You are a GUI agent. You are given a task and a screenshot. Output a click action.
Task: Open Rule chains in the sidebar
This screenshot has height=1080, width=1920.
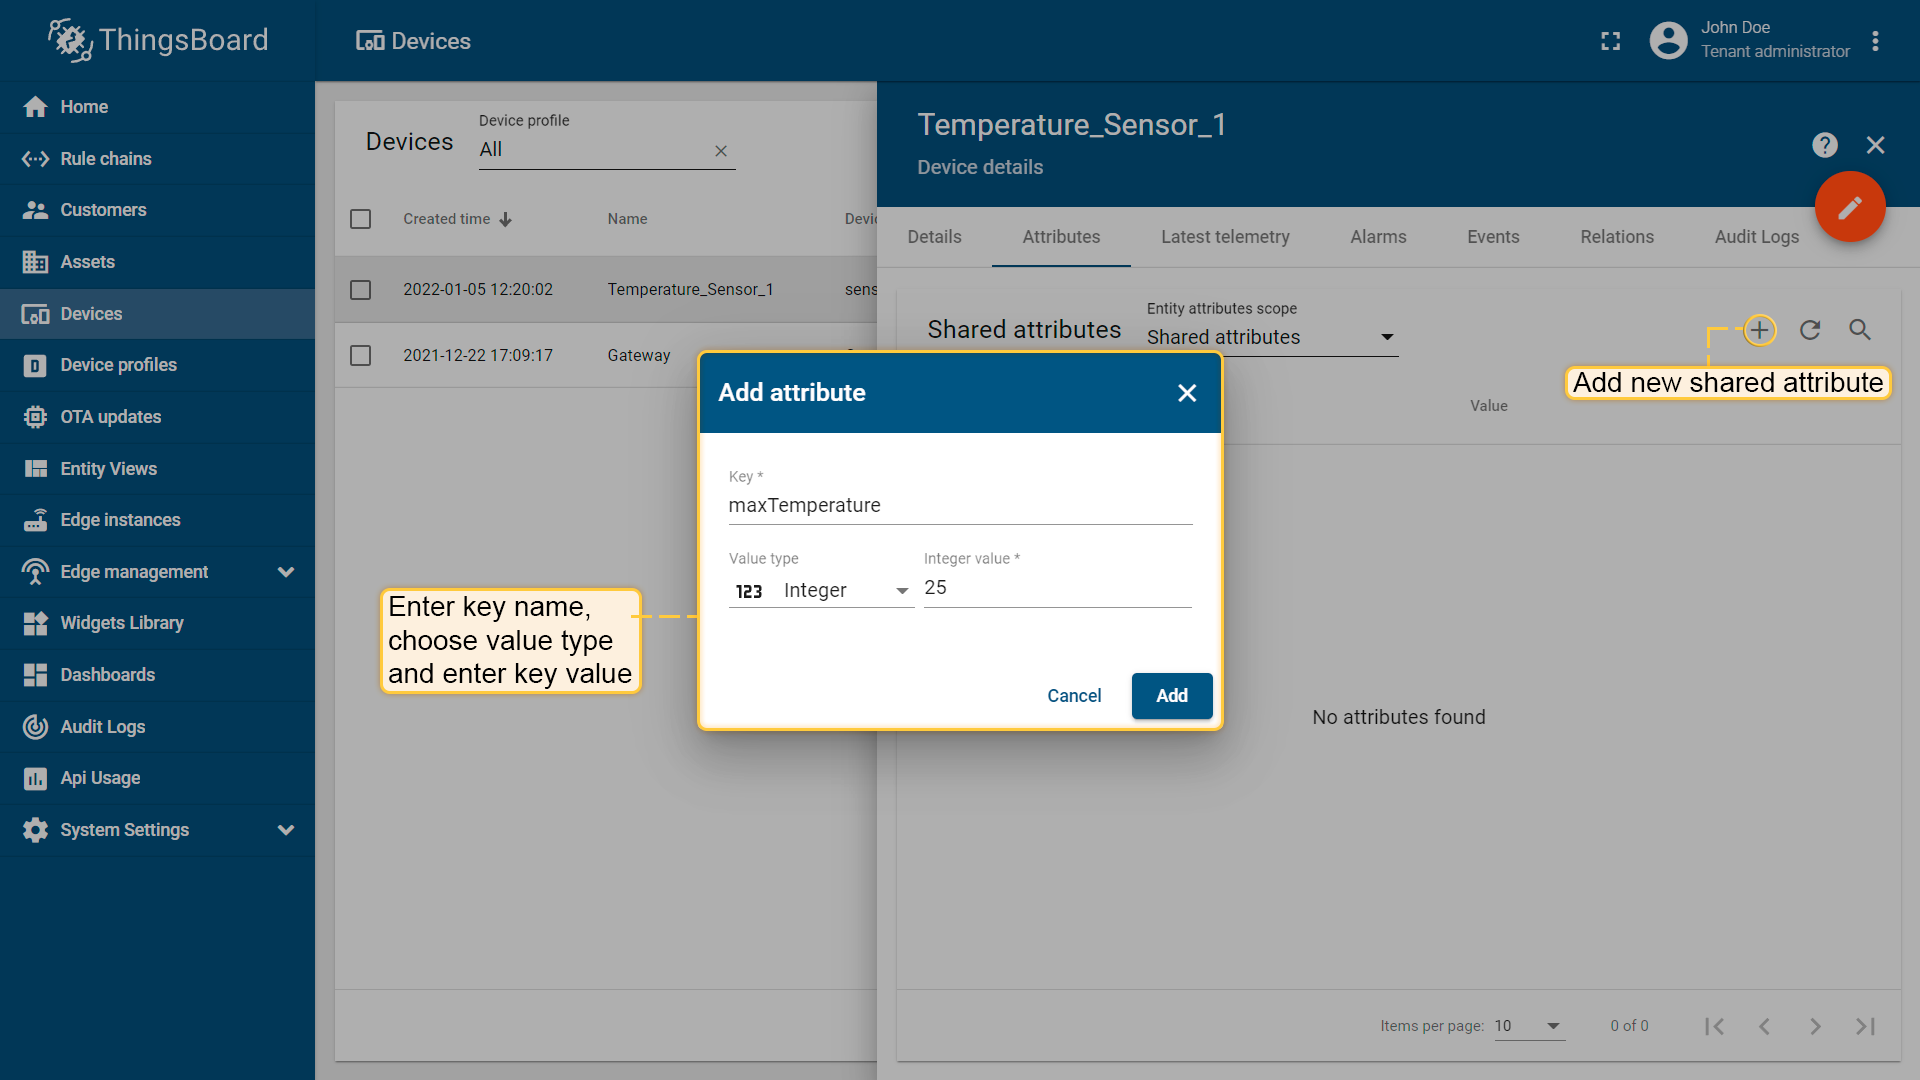click(x=106, y=159)
